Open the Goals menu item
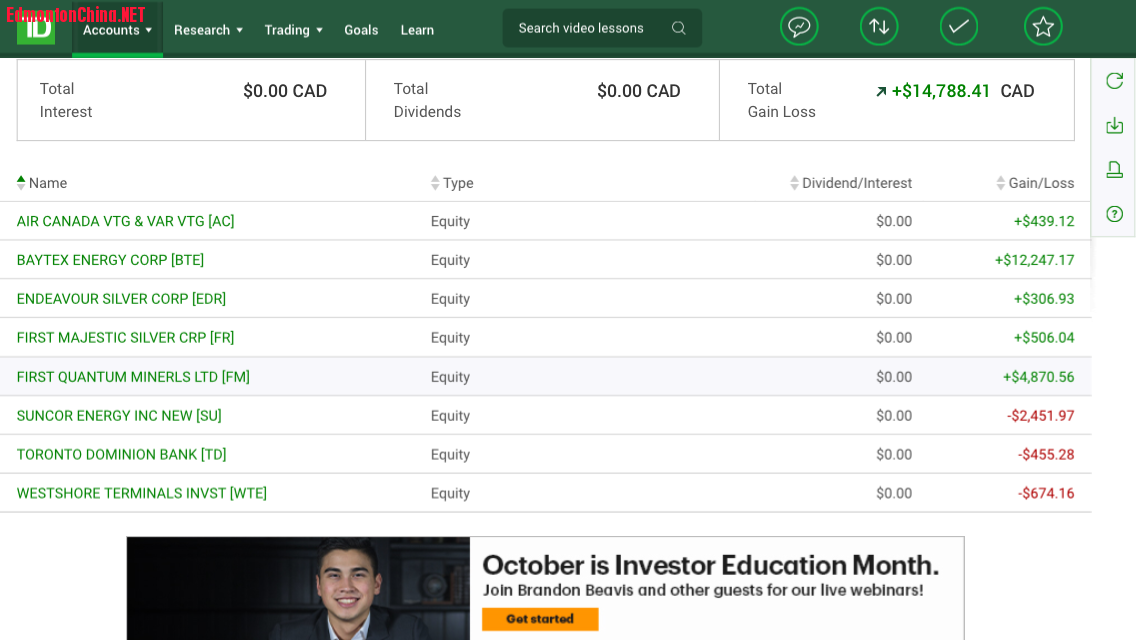The width and height of the screenshot is (1136, 640). 361,30
